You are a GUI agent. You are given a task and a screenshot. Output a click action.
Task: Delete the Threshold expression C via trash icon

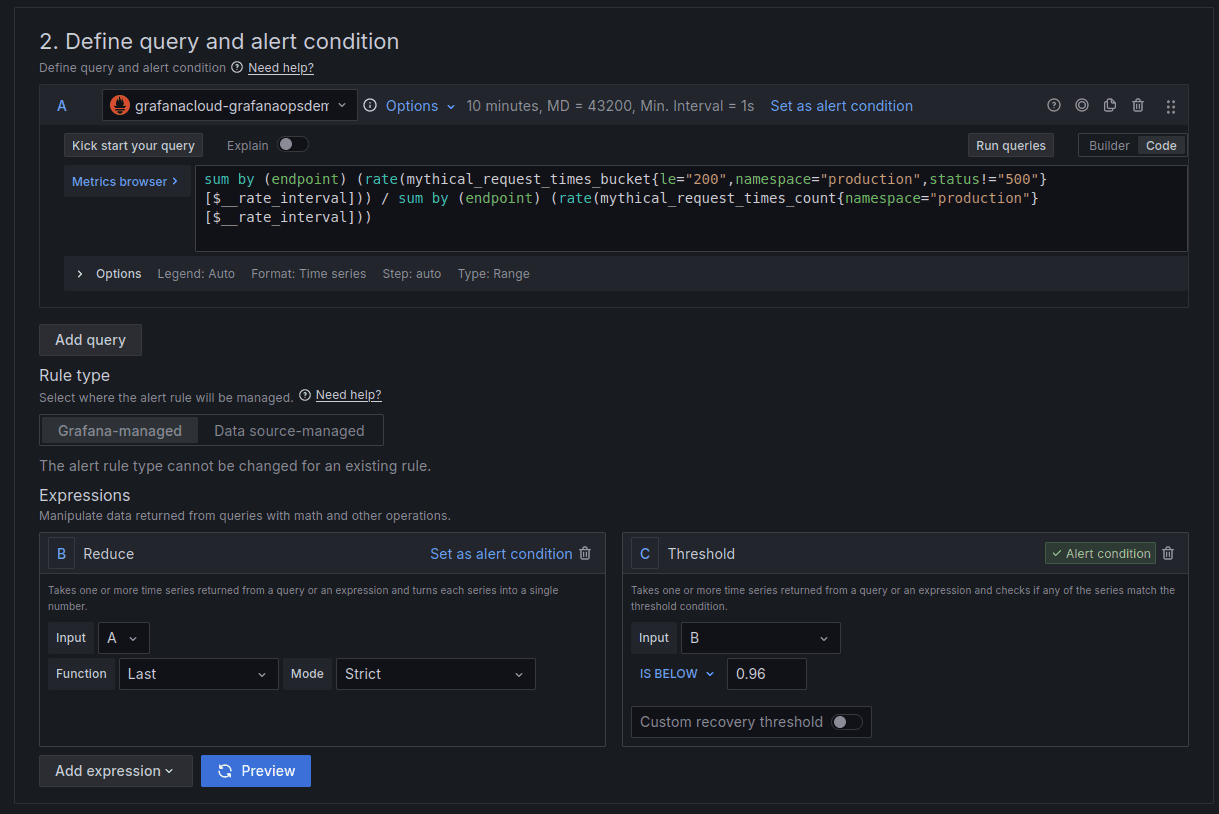click(x=1168, y=553)
